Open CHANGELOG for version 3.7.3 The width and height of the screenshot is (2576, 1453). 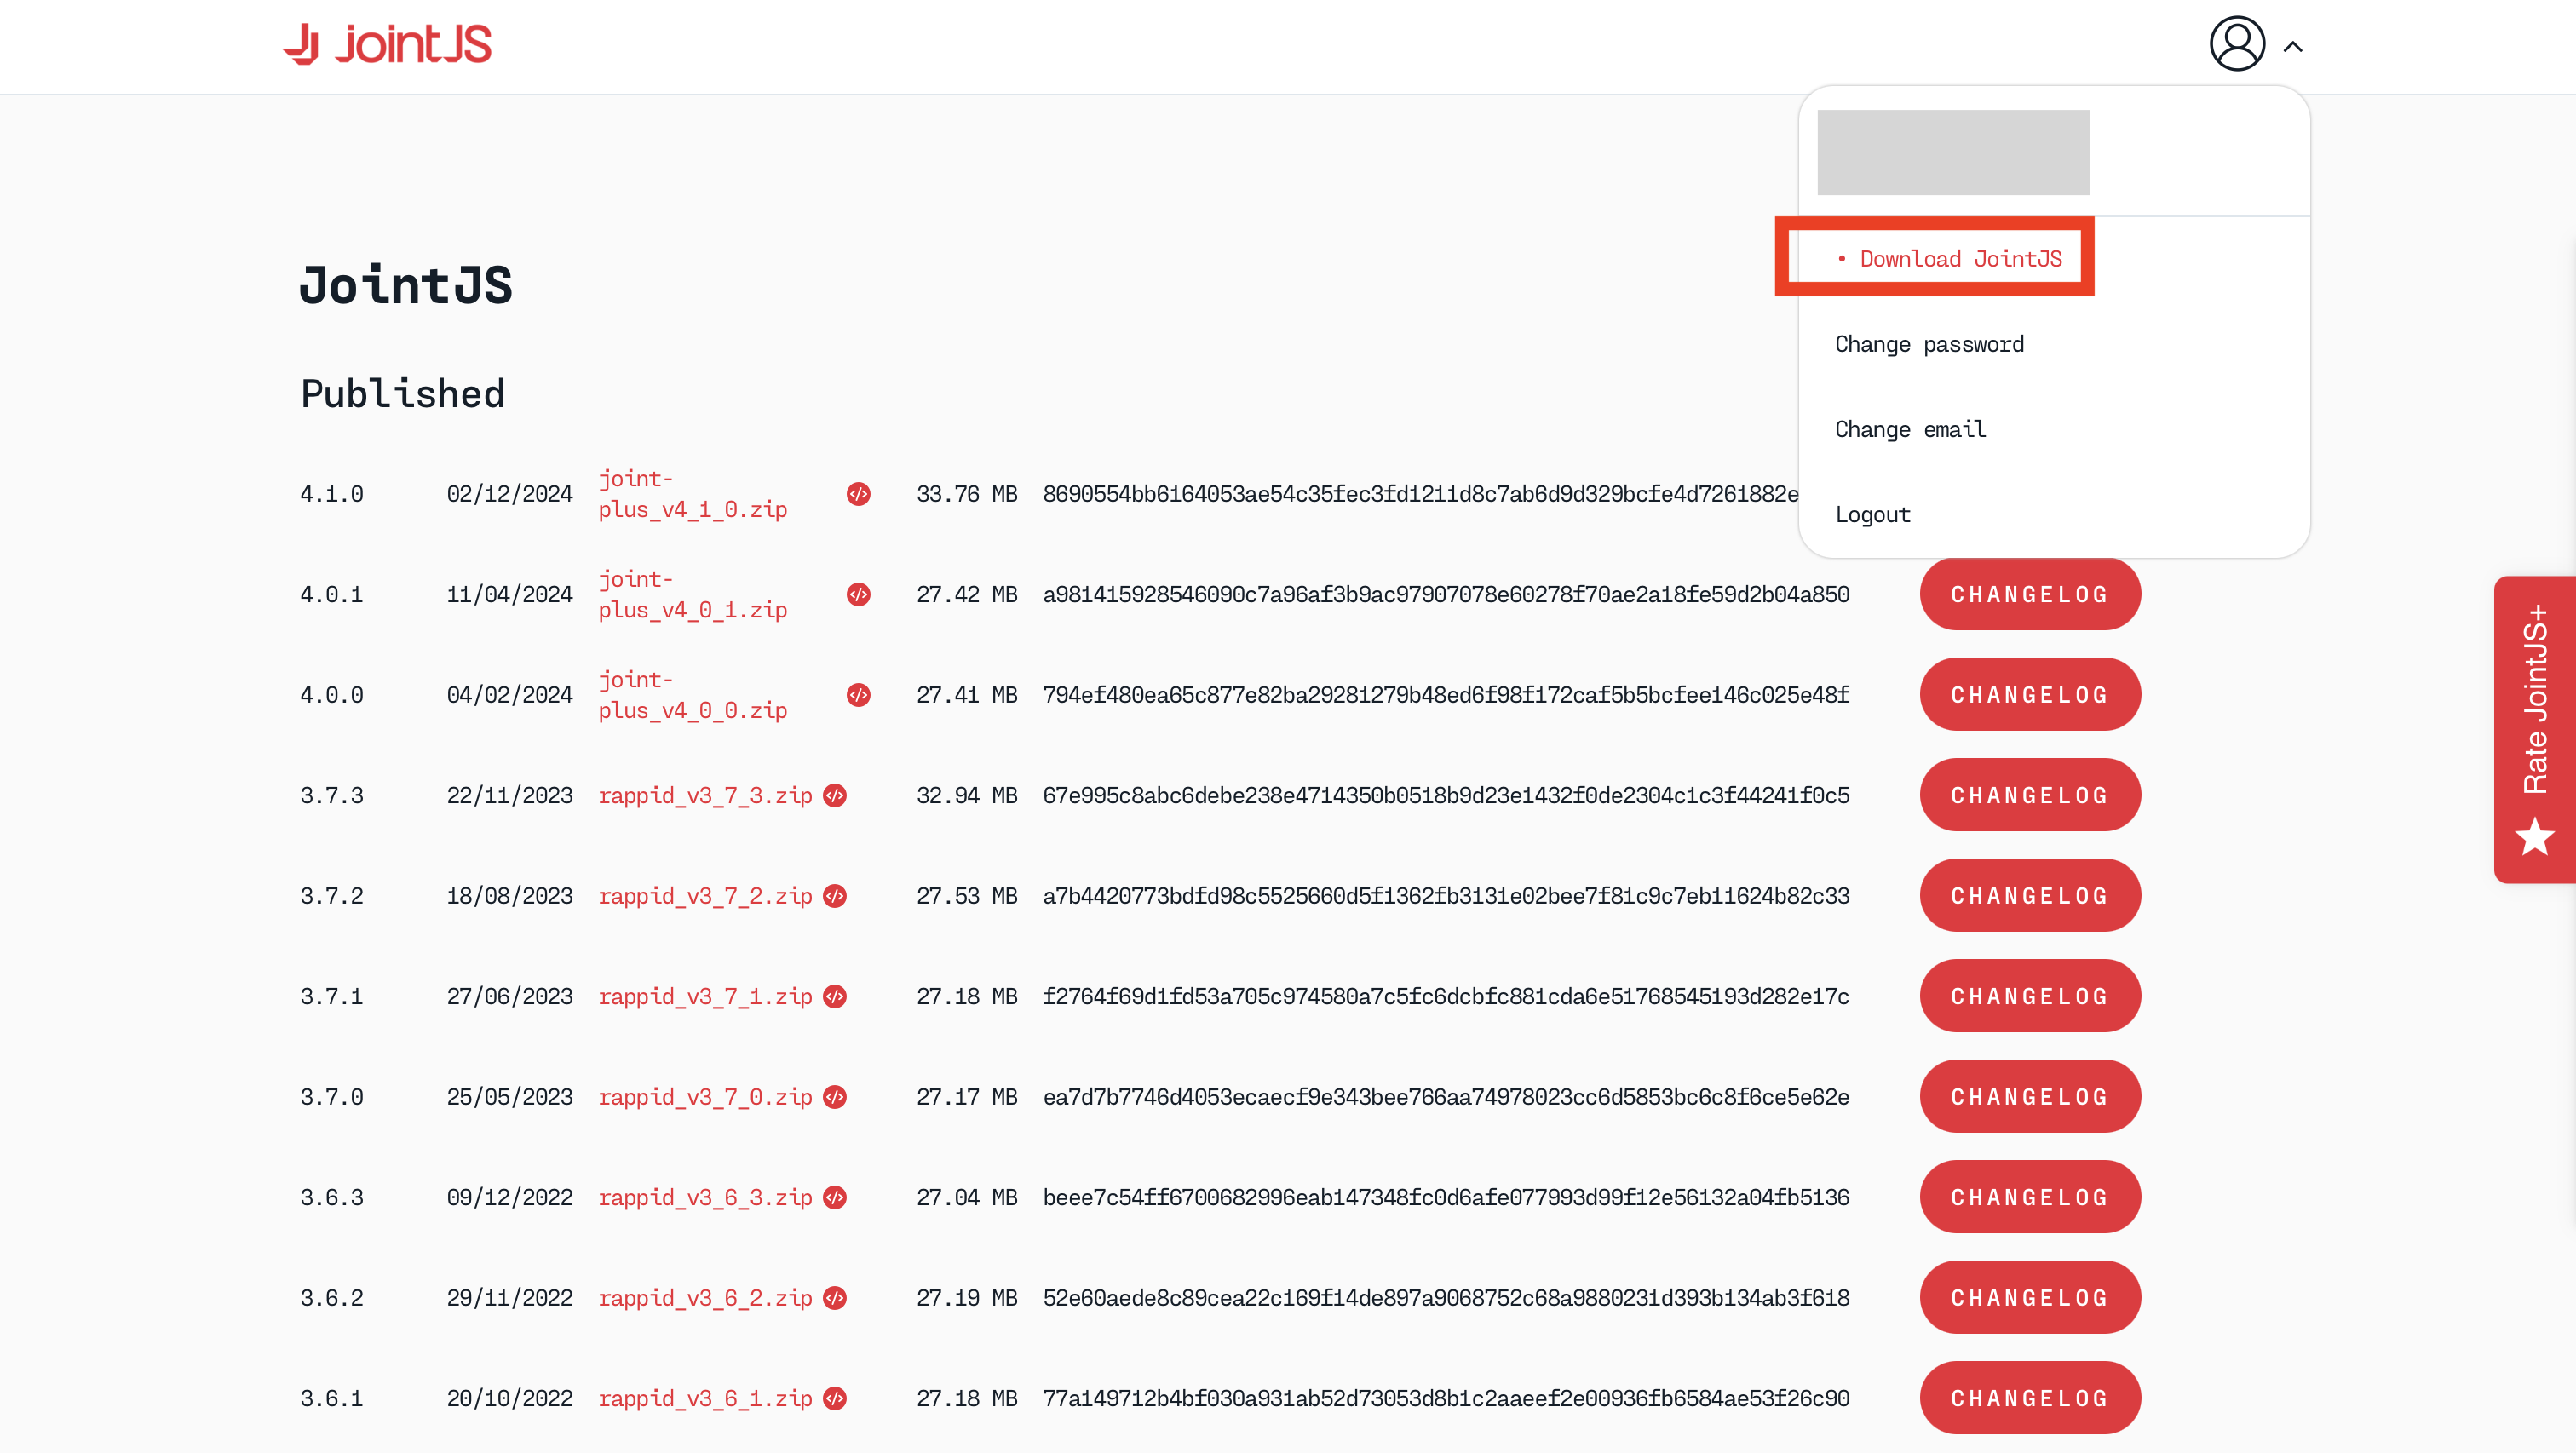pyautogui.click(x=2030, y=795)
